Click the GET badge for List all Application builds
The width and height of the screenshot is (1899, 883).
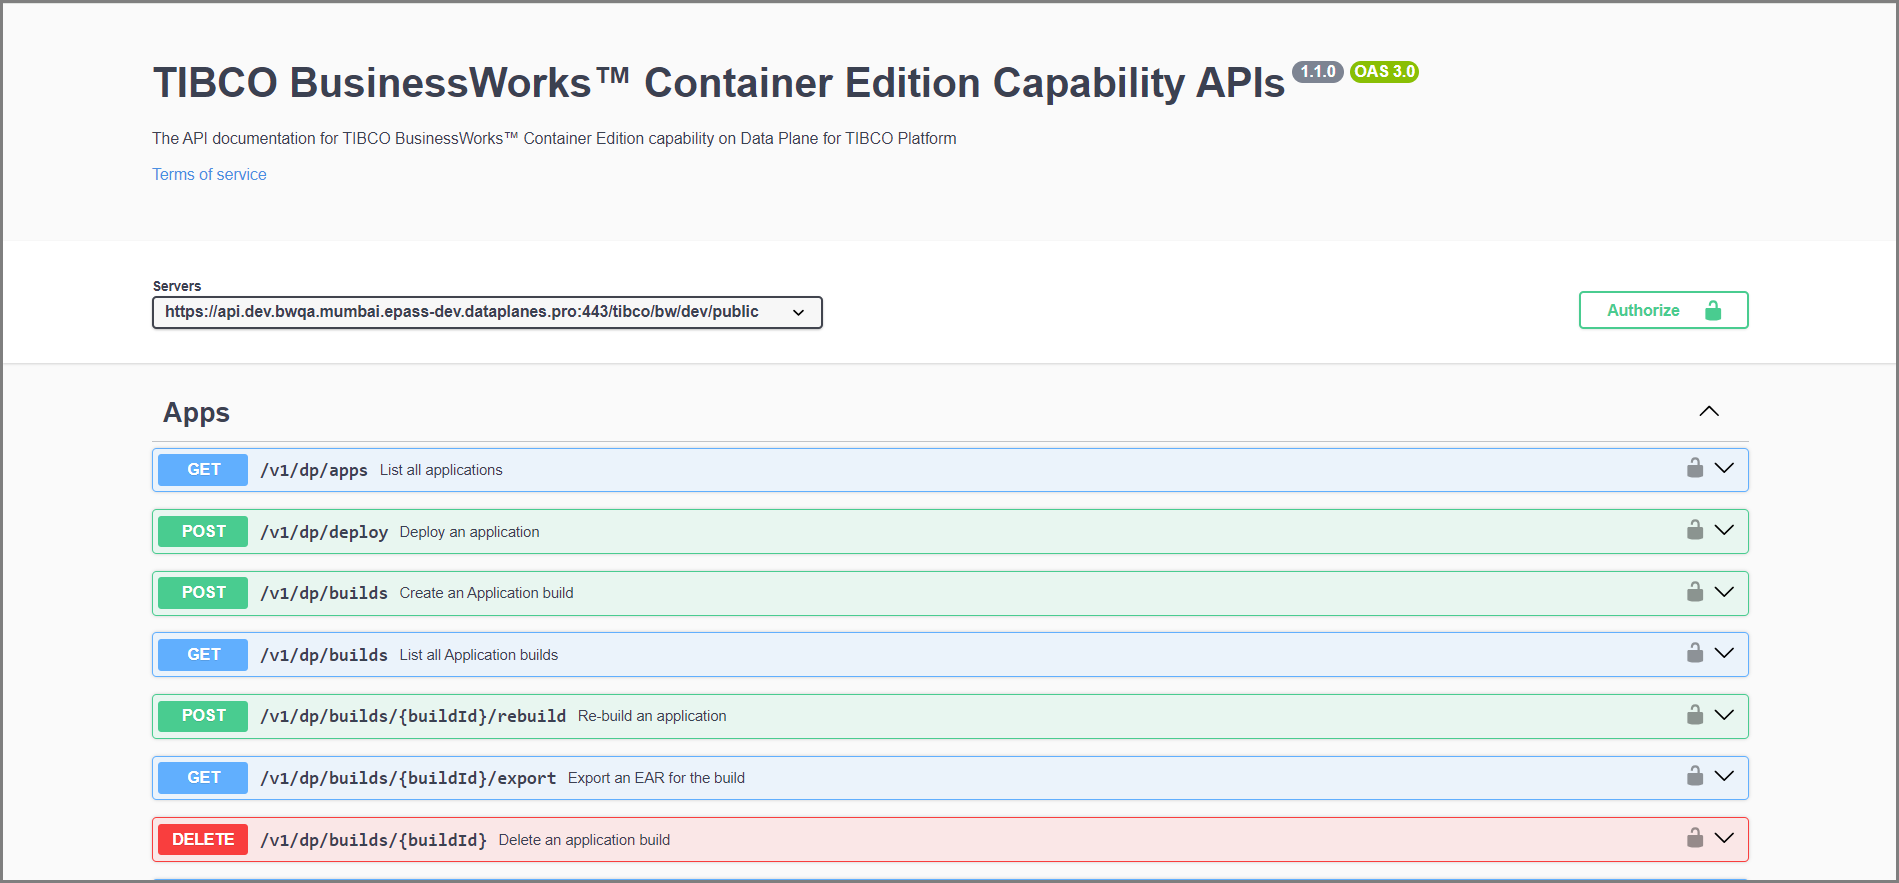(203, 654)
